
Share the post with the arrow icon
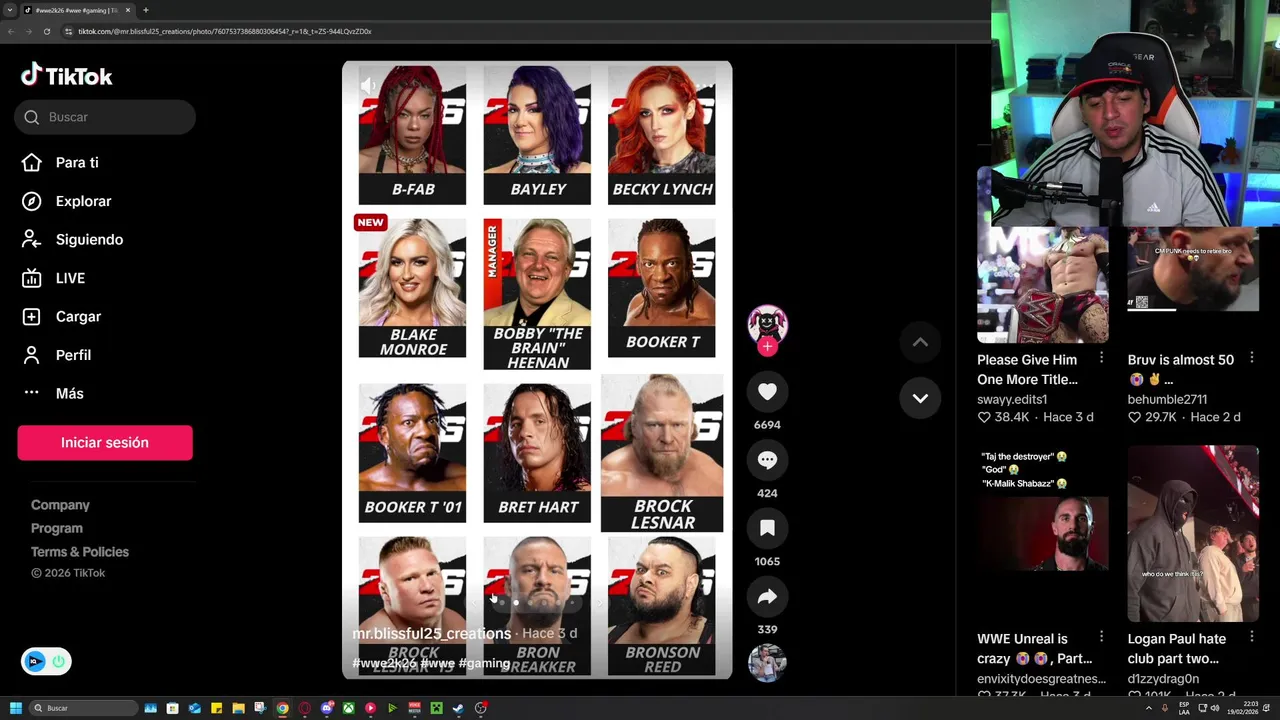767,597
